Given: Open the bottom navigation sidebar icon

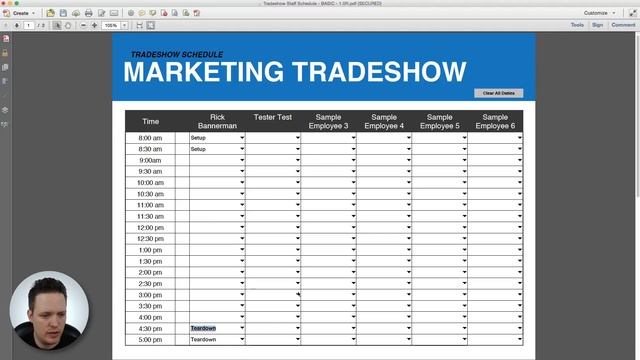Looking at the screenshot, I should click(x=5, y=124).
